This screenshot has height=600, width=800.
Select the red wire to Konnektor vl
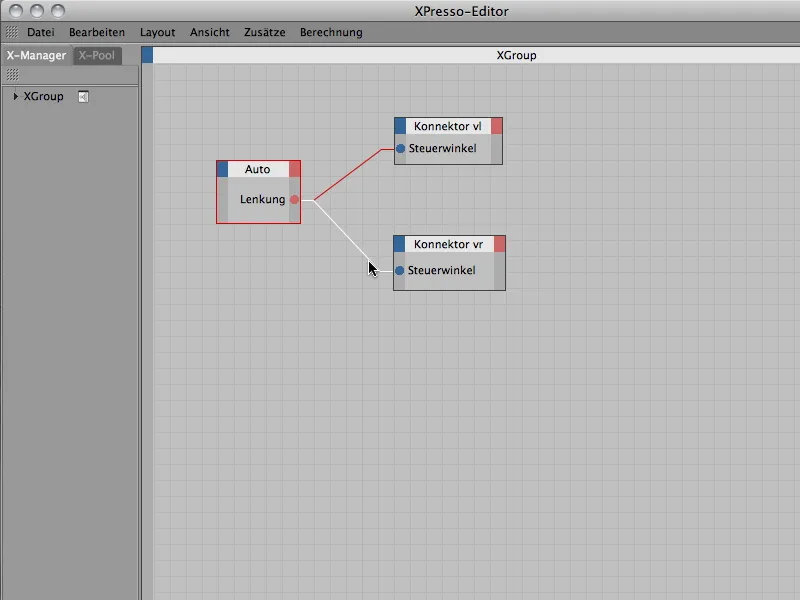pos(348,174)
